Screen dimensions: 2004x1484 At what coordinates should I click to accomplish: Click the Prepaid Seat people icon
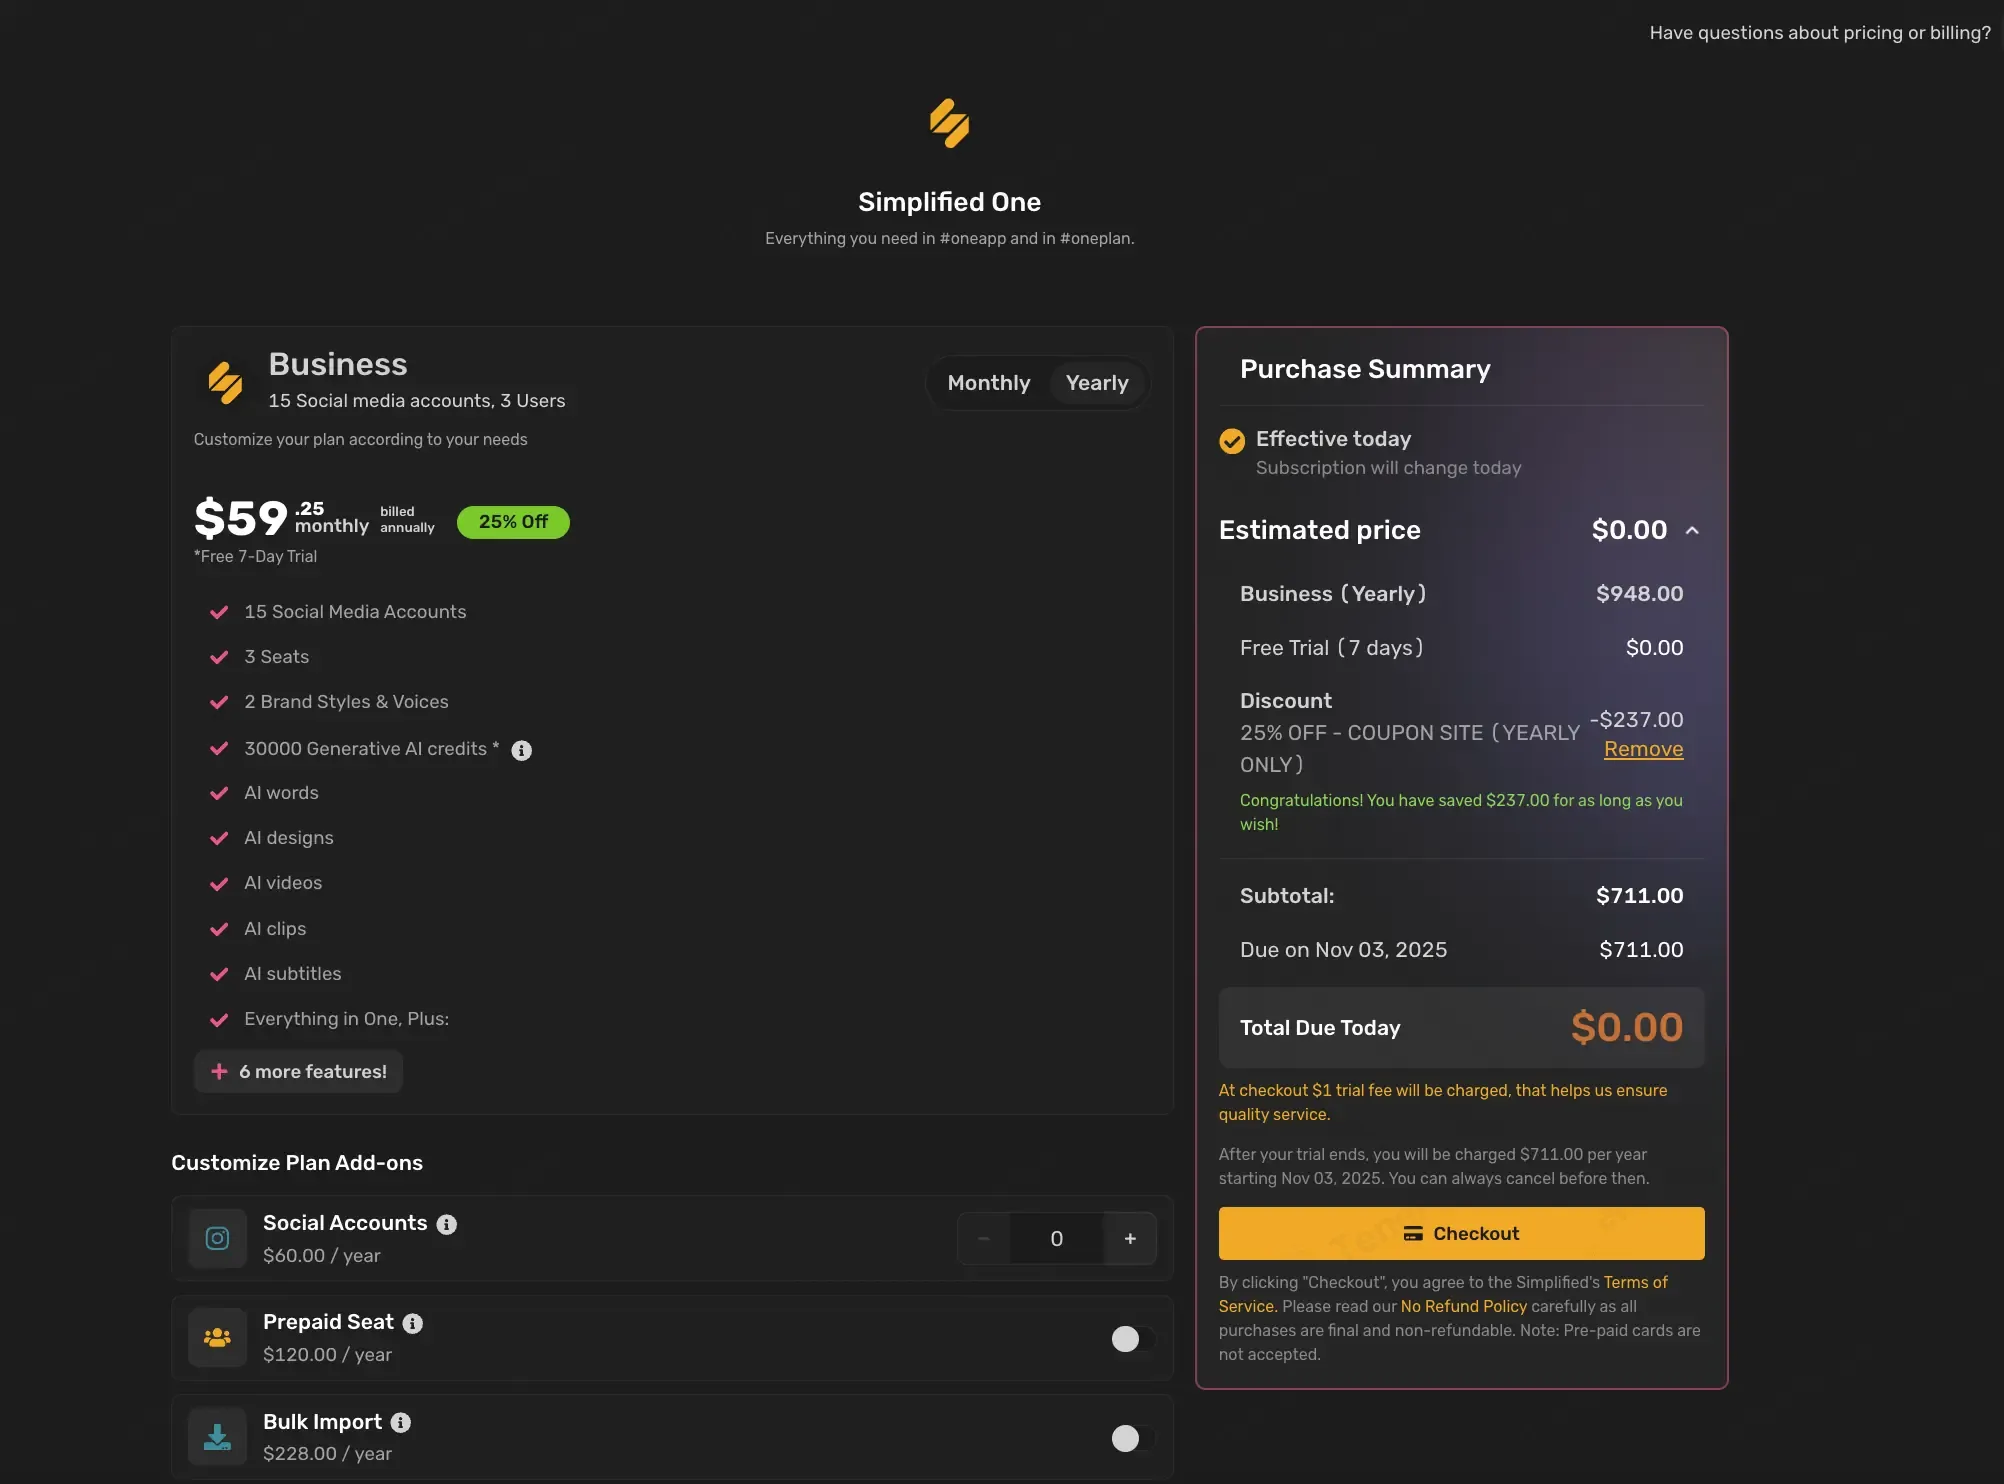(217, 1338)
